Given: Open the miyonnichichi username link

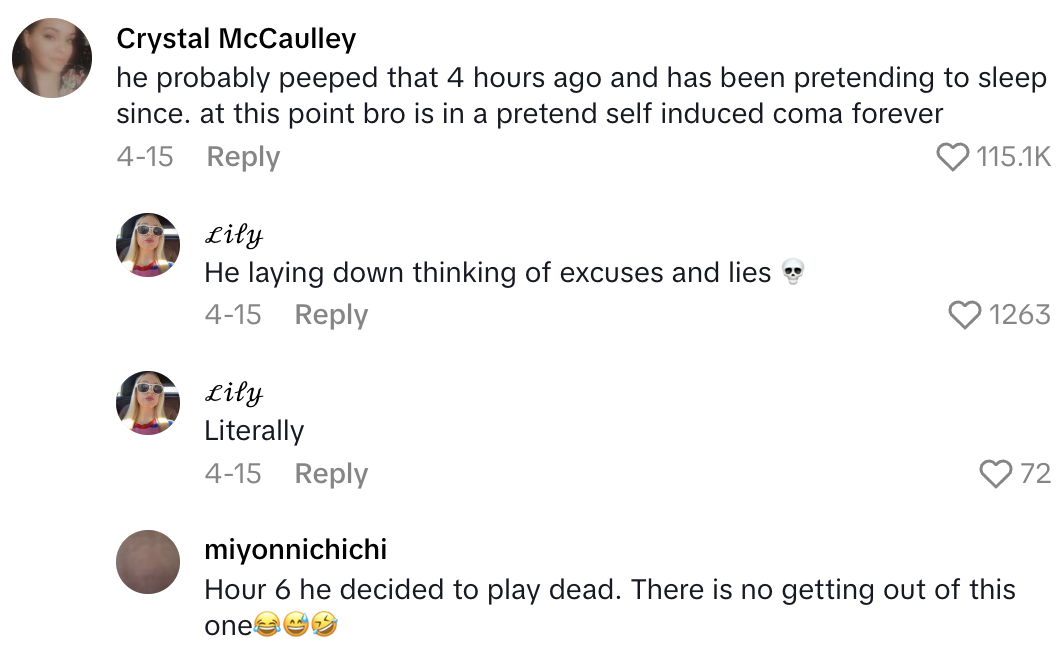Looking at the screenshot, I should [x=295, y=550].
